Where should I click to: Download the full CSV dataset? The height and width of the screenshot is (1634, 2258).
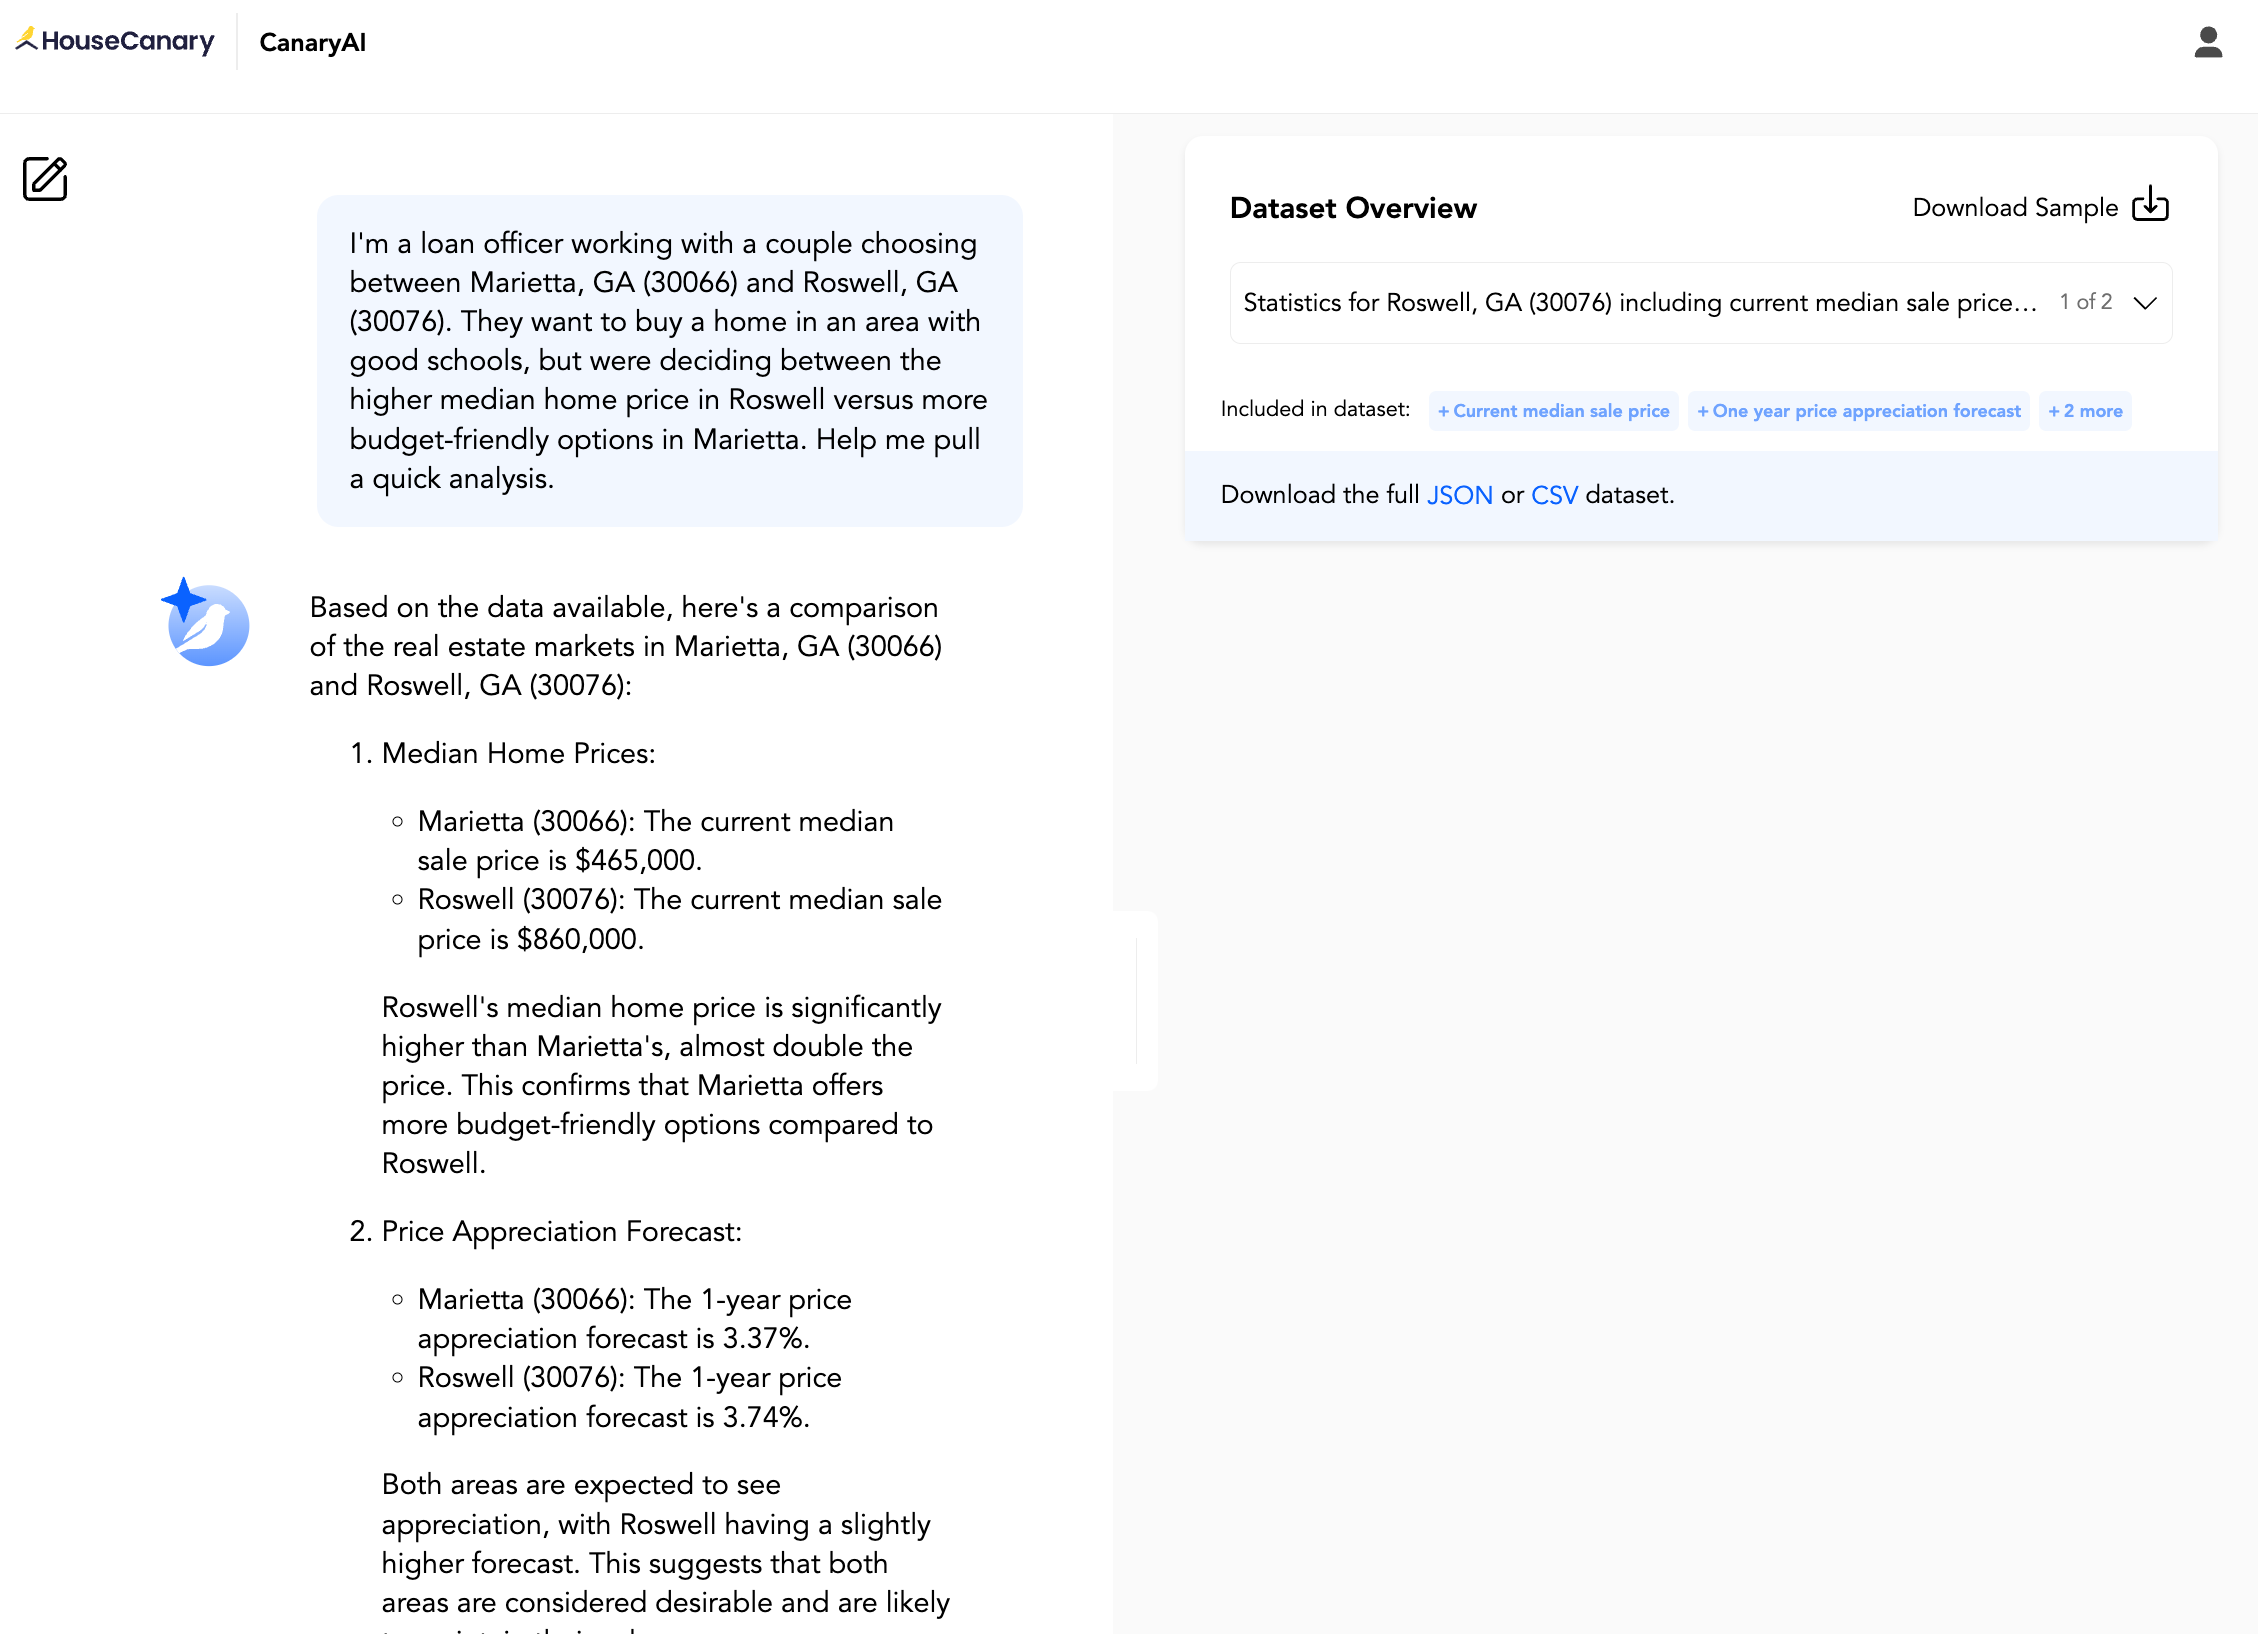point(1554,495)
